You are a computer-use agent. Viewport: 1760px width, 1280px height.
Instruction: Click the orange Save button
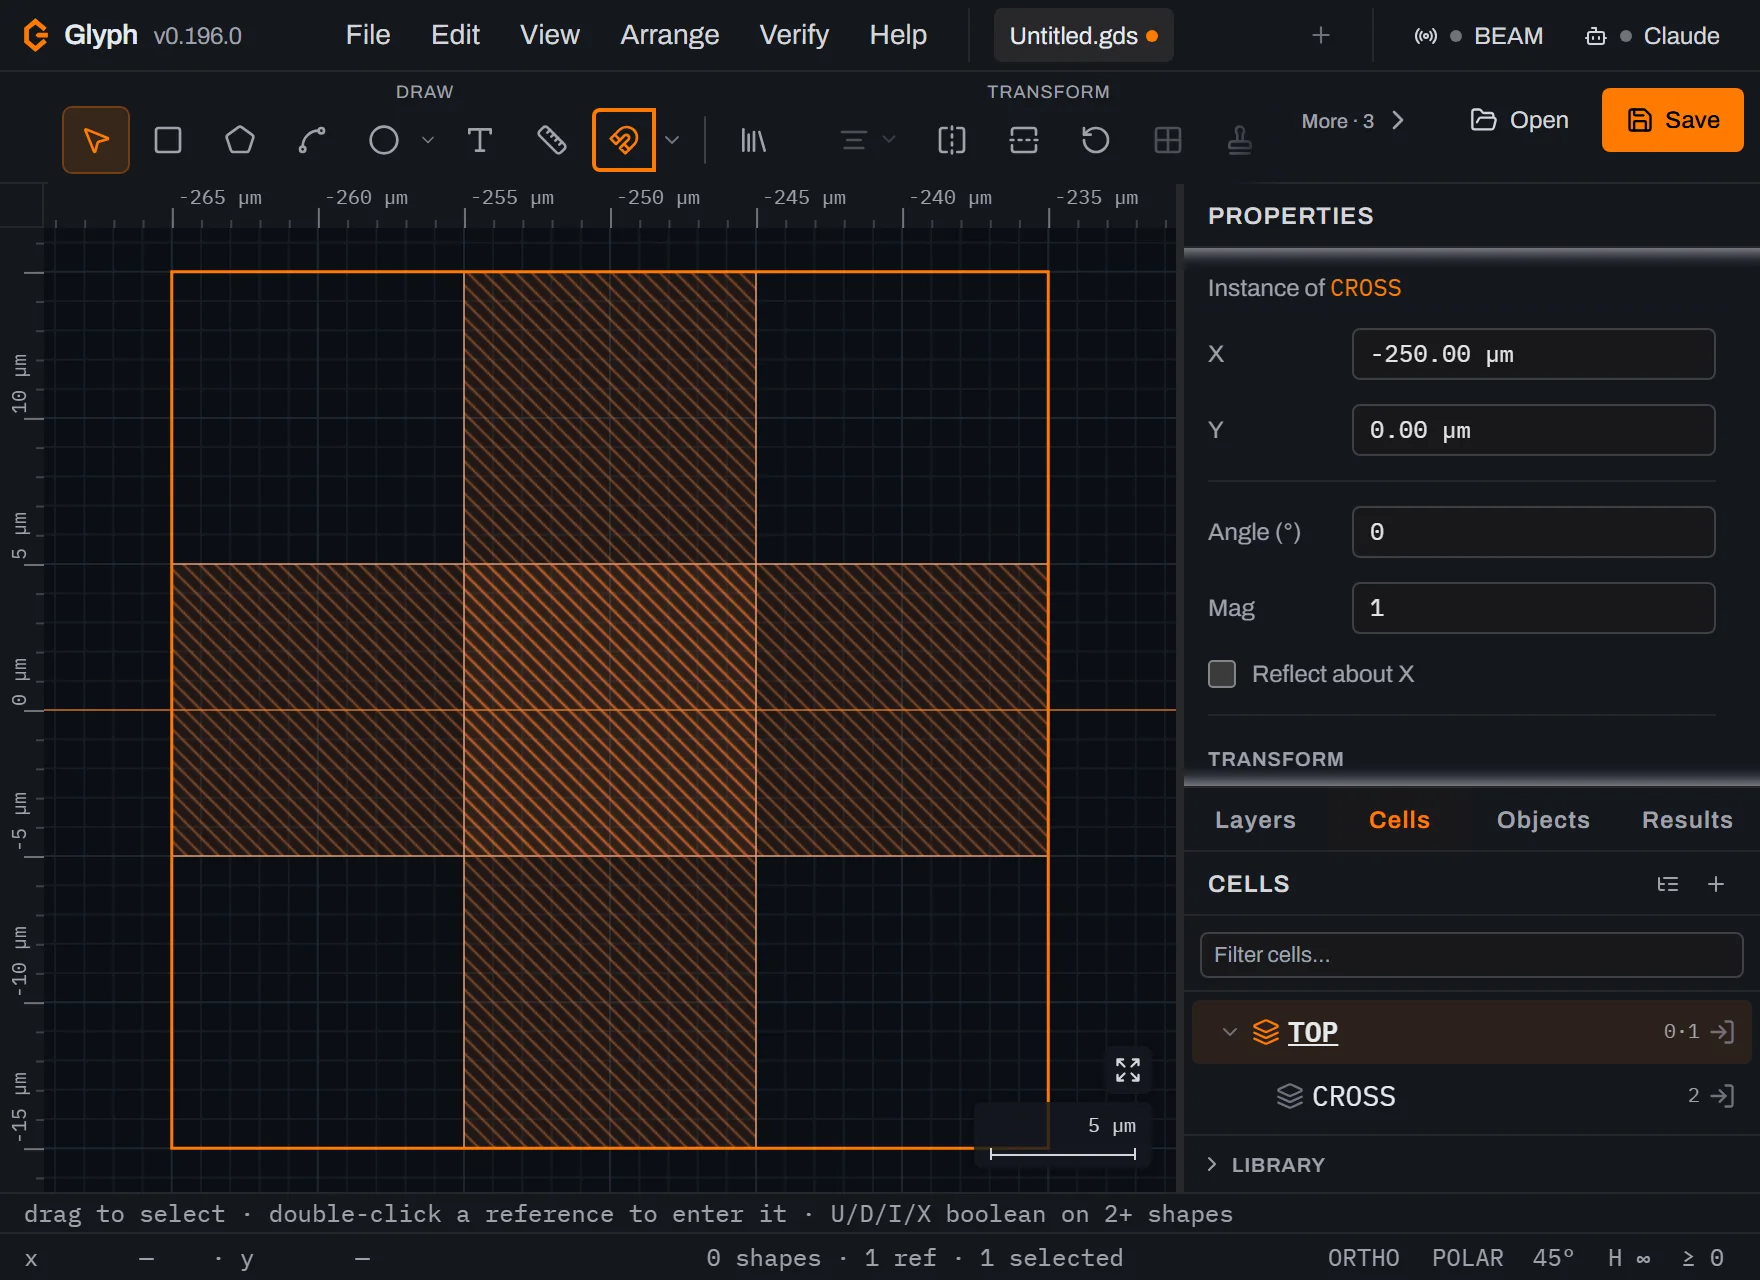(x=1673, y=120)
